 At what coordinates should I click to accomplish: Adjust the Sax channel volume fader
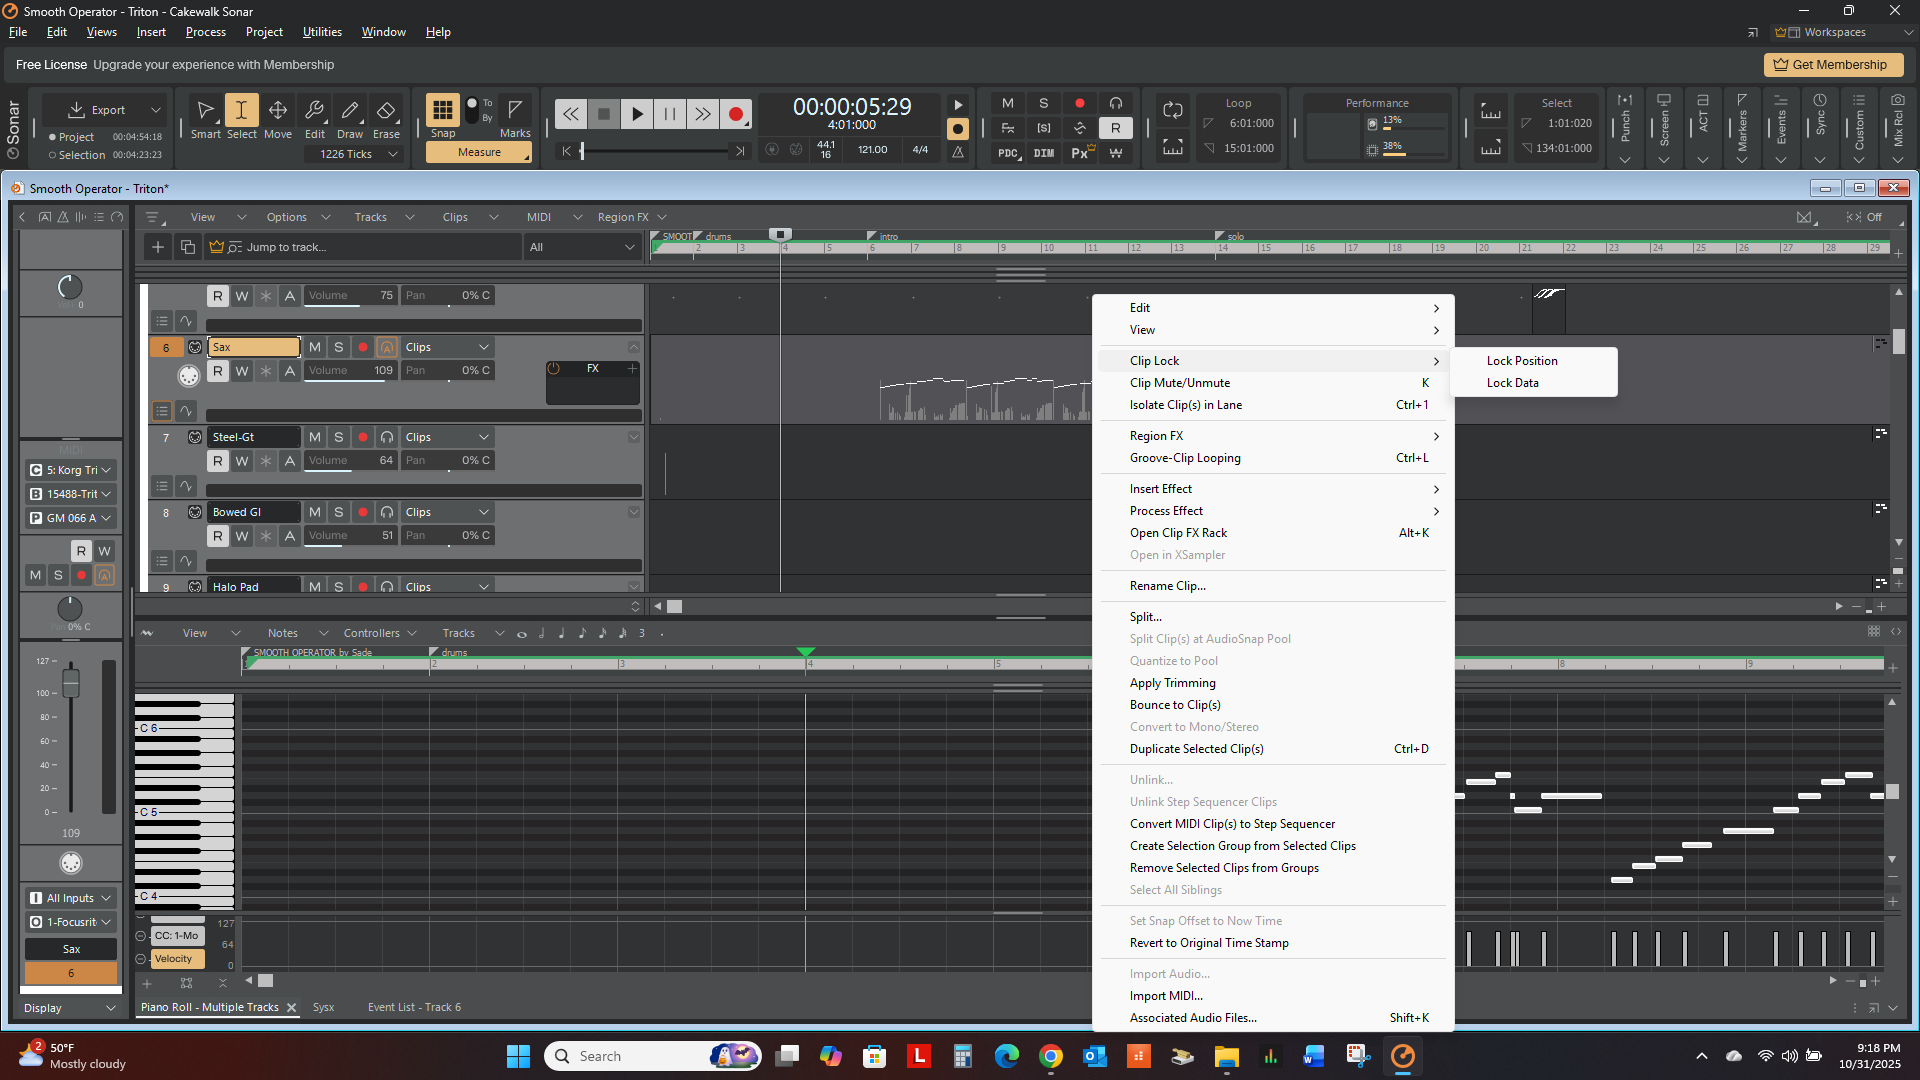tap(71, 684)
